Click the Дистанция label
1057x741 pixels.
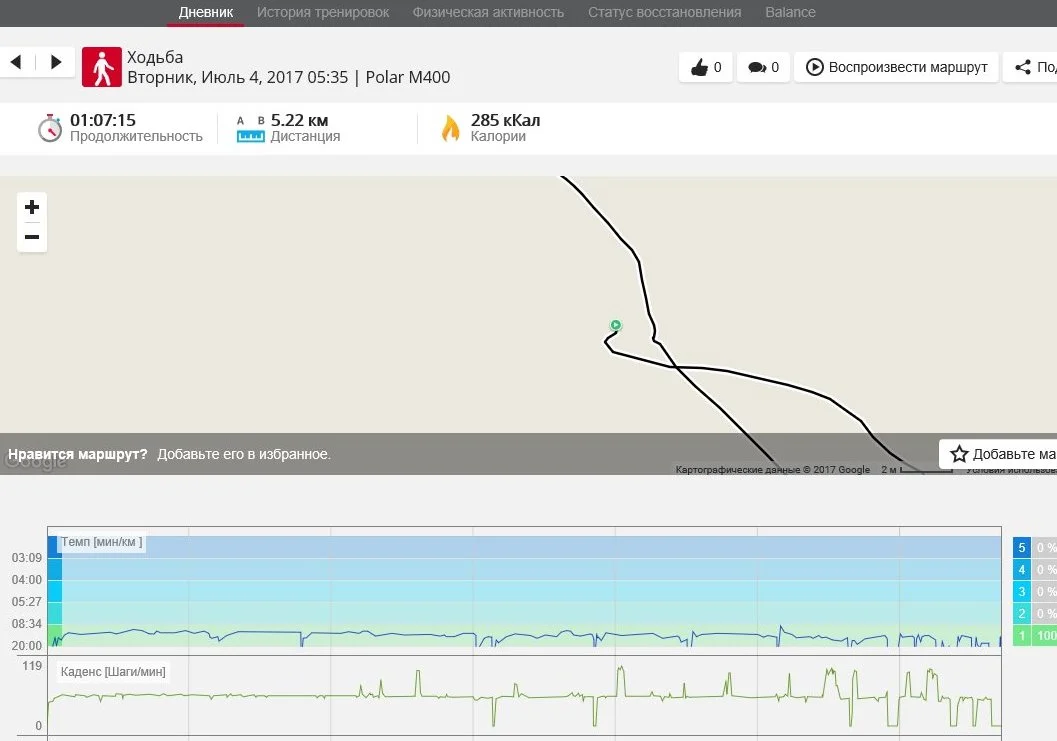click(305, 136)
